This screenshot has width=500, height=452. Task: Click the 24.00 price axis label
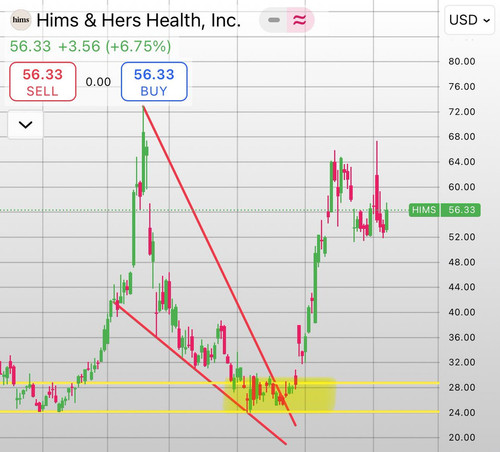462,413
